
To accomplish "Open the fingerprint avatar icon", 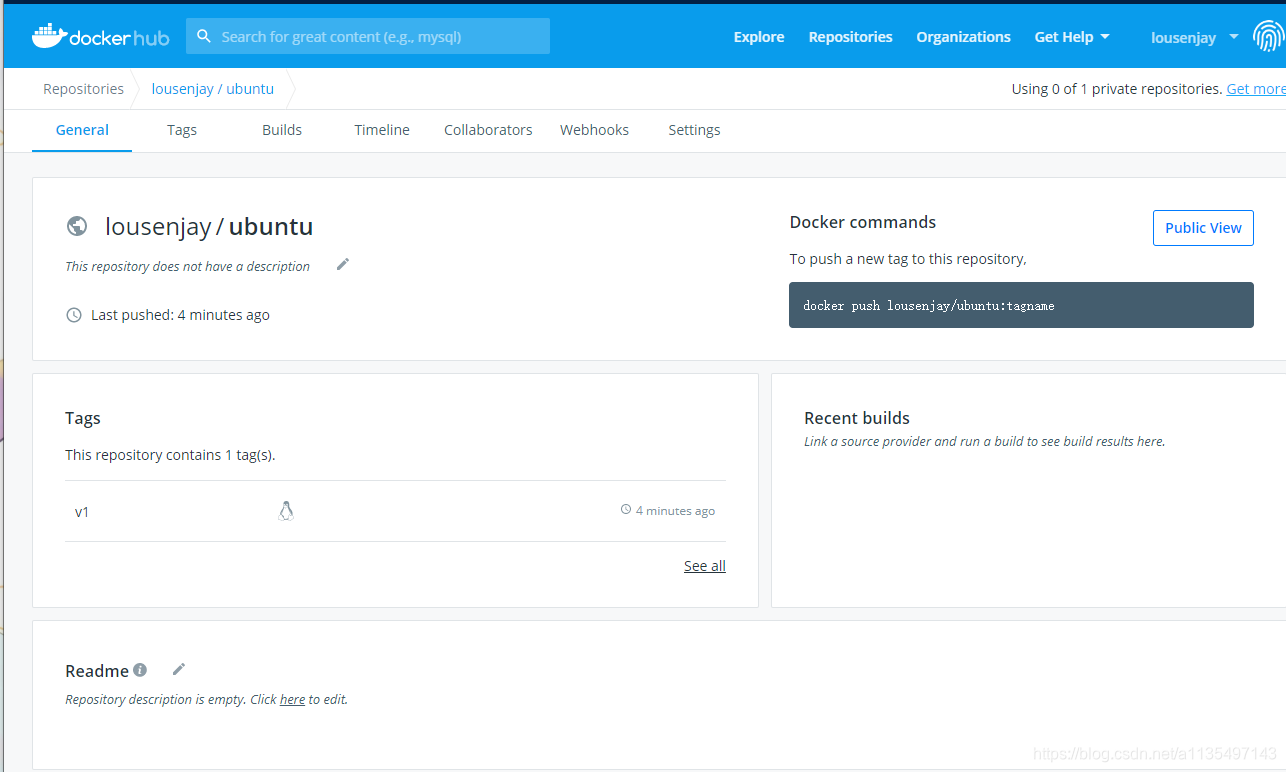I will coord(1268,37).
